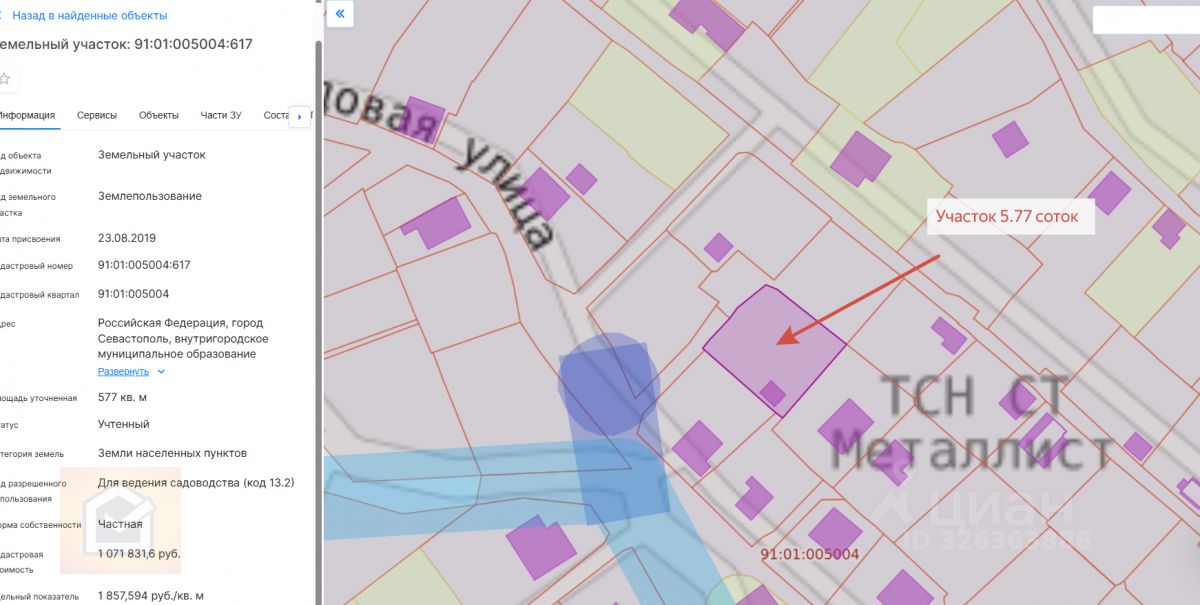The image size is (1200, 605).
Task: Add the parcel to favorites with star icon
Action: [x=4, y=78]
